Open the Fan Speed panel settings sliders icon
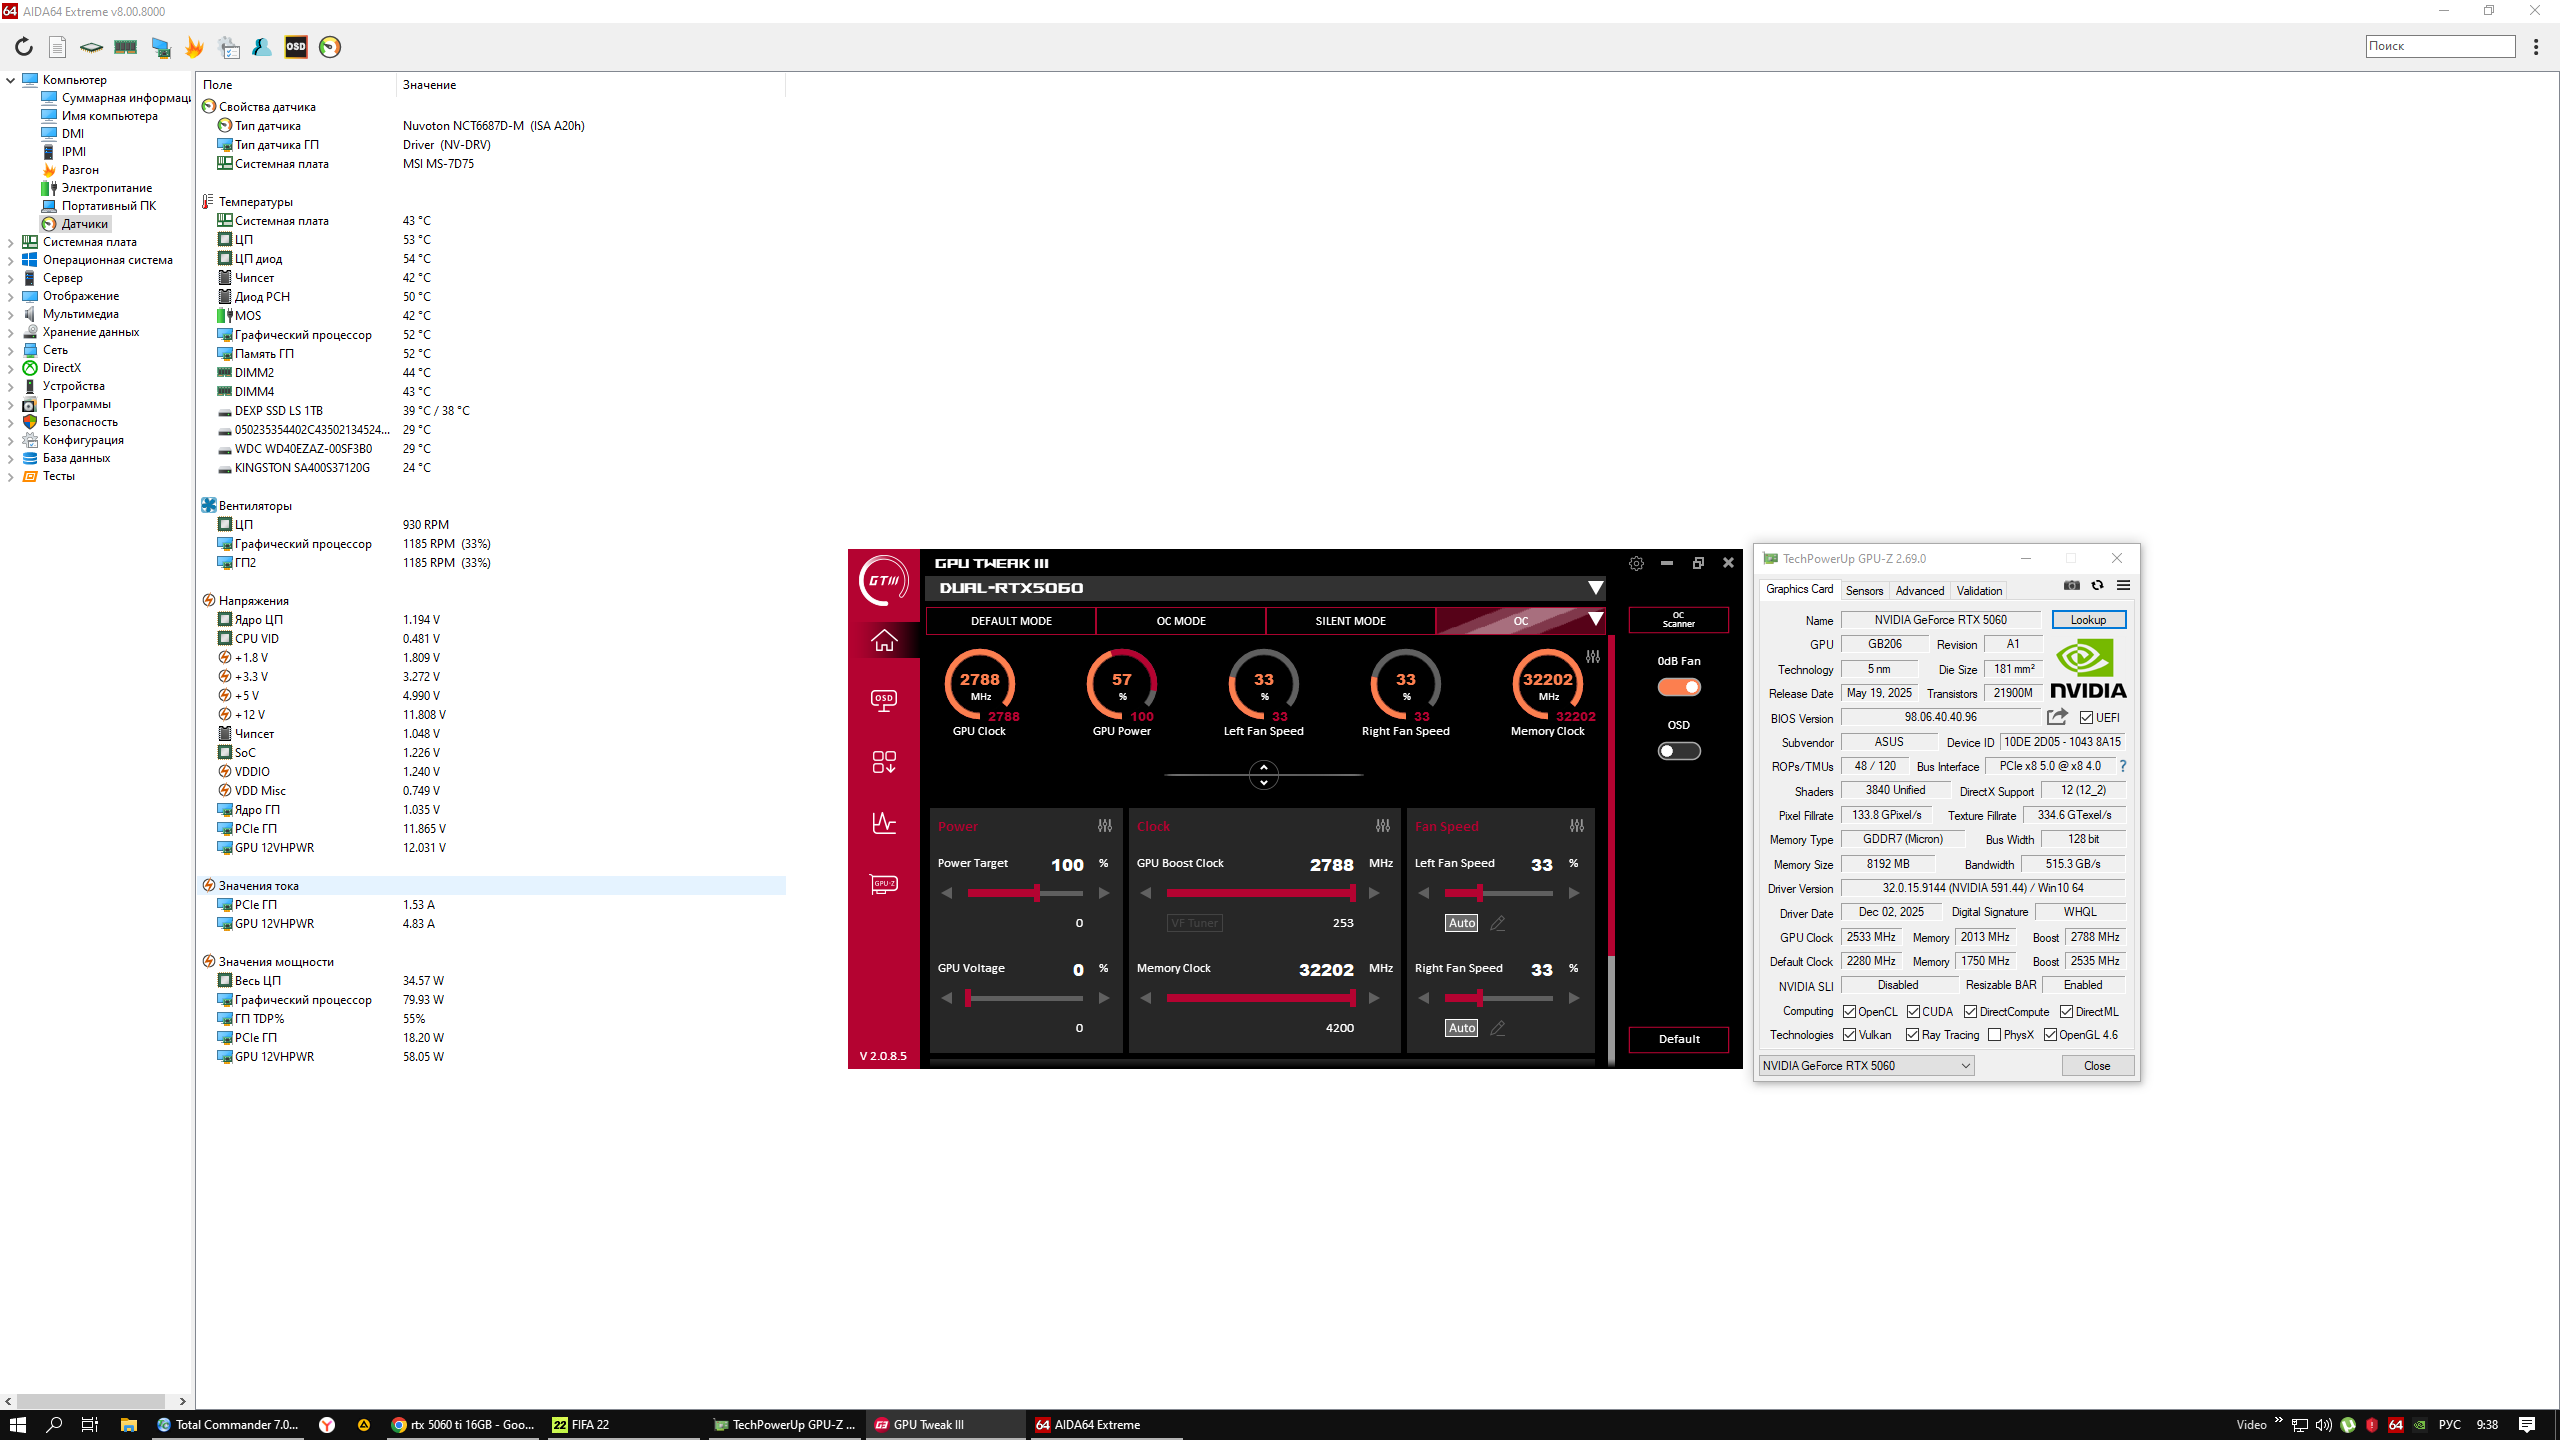The image size is (2560, 1440). pos(1577,826)
